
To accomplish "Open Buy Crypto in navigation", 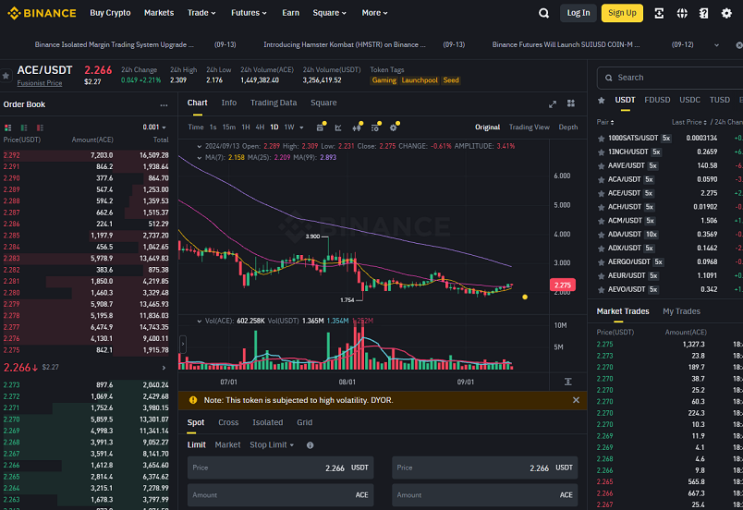I will coord(110,13).
